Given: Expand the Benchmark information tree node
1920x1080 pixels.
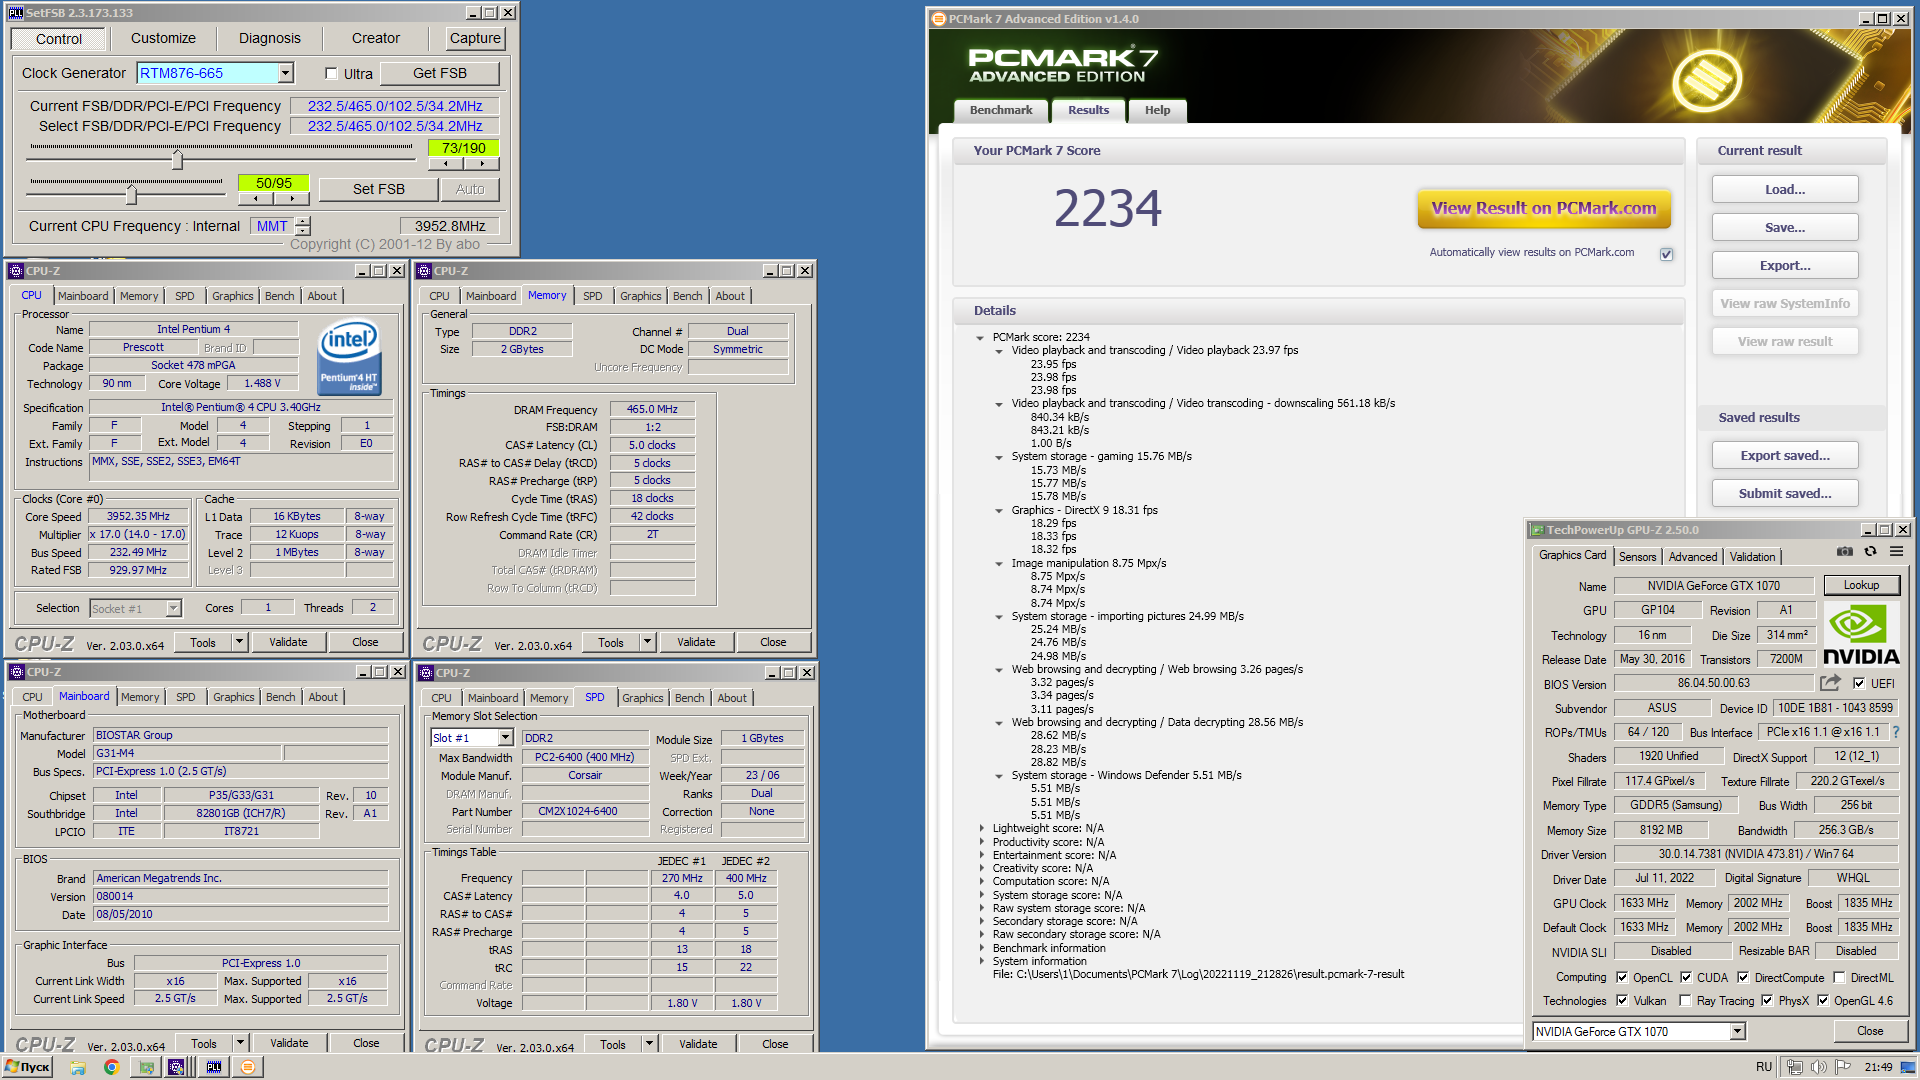Looking at the screenshot, I should [x=981, y=949].
